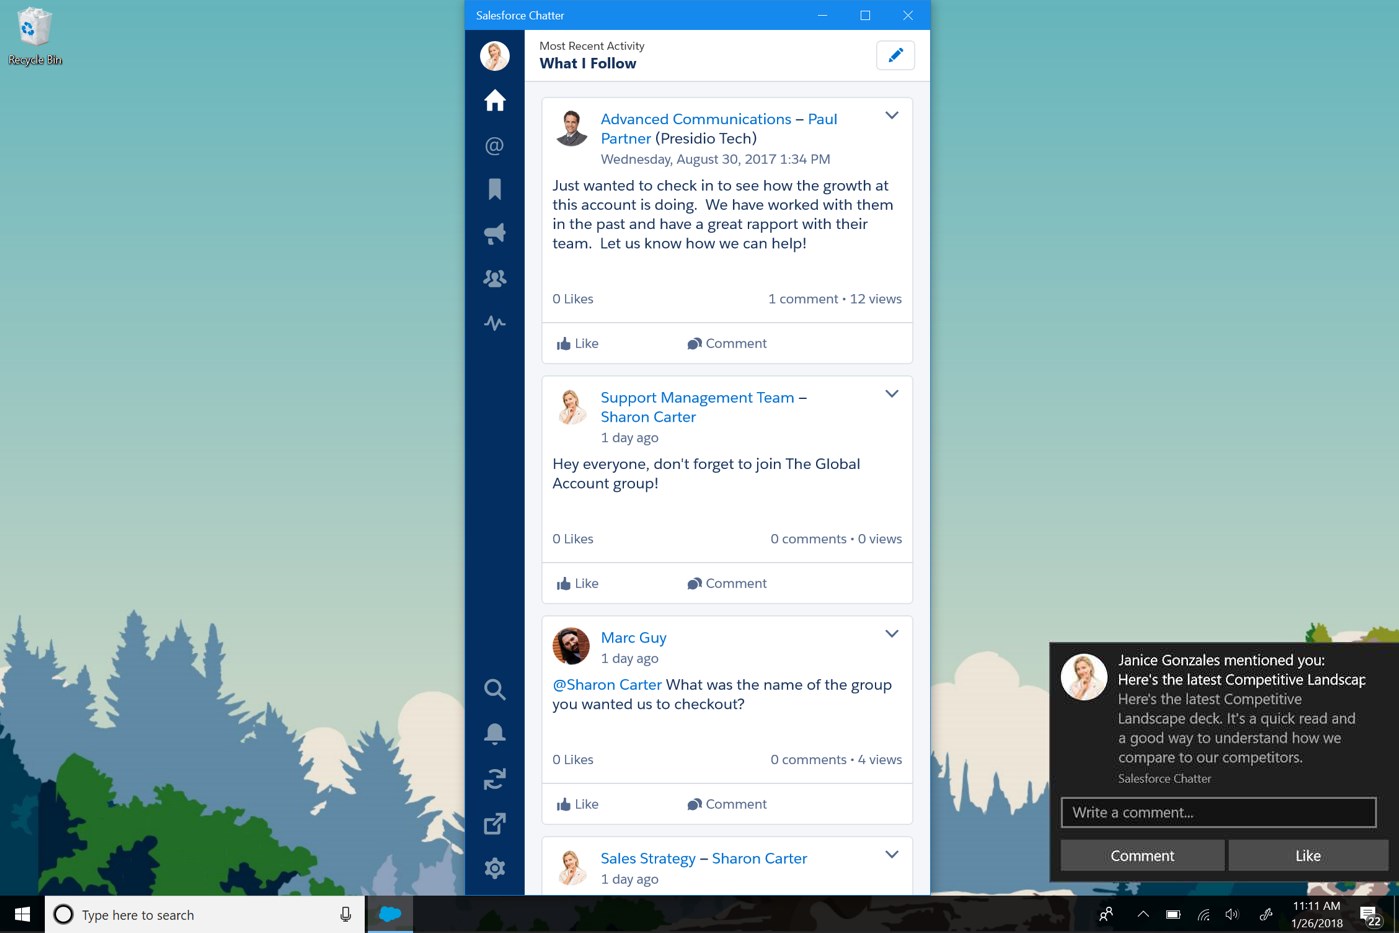This screenshot has height=933, width=1399.
Task: Click the Write a comment notification field
Action: [x=1217, y=812]
